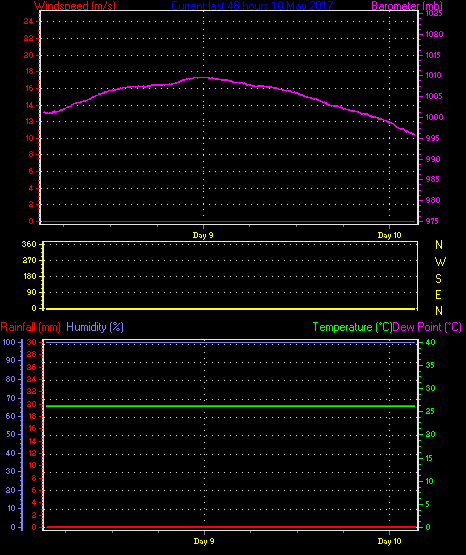Click the W compass letter beside the wind direction graph
The height and width of the screenshot is (555, 466).
point(440,262)
